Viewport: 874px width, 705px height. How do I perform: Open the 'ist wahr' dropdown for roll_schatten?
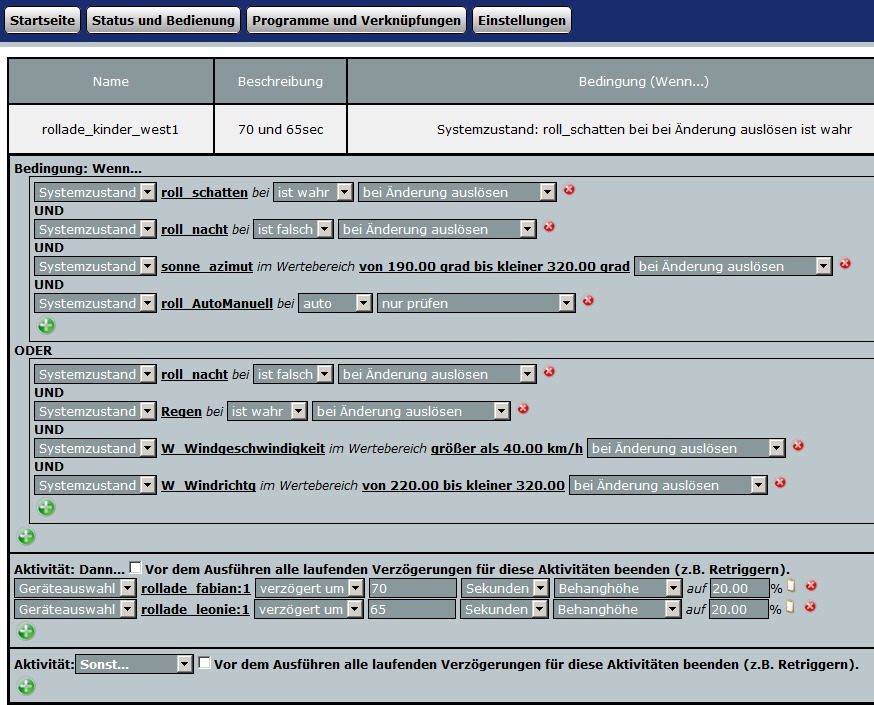(x=313, y=192)
